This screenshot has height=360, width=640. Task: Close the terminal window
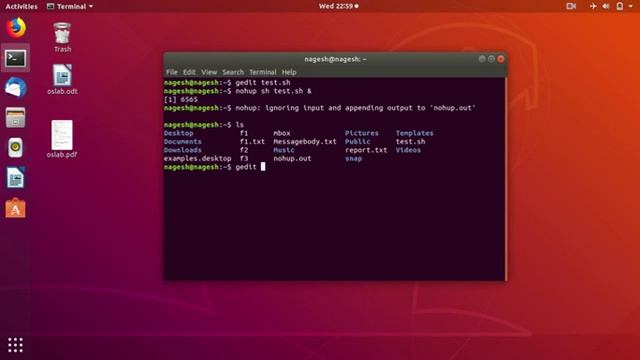(501, 59)
